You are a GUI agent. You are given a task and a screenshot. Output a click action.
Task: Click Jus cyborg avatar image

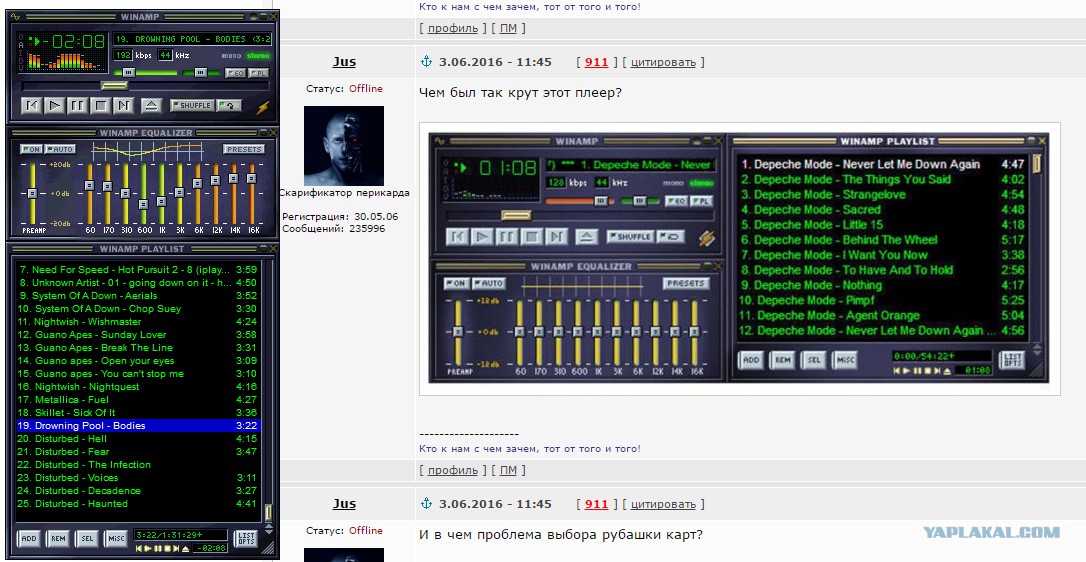point(344,146)
